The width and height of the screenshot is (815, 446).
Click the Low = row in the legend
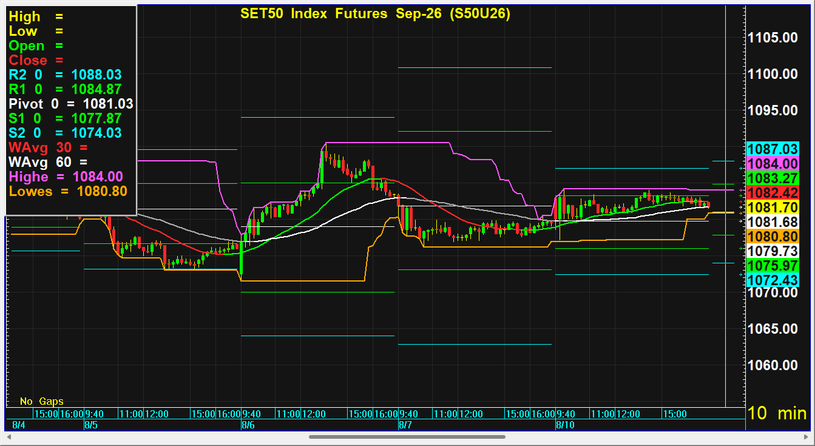[36, 31]
